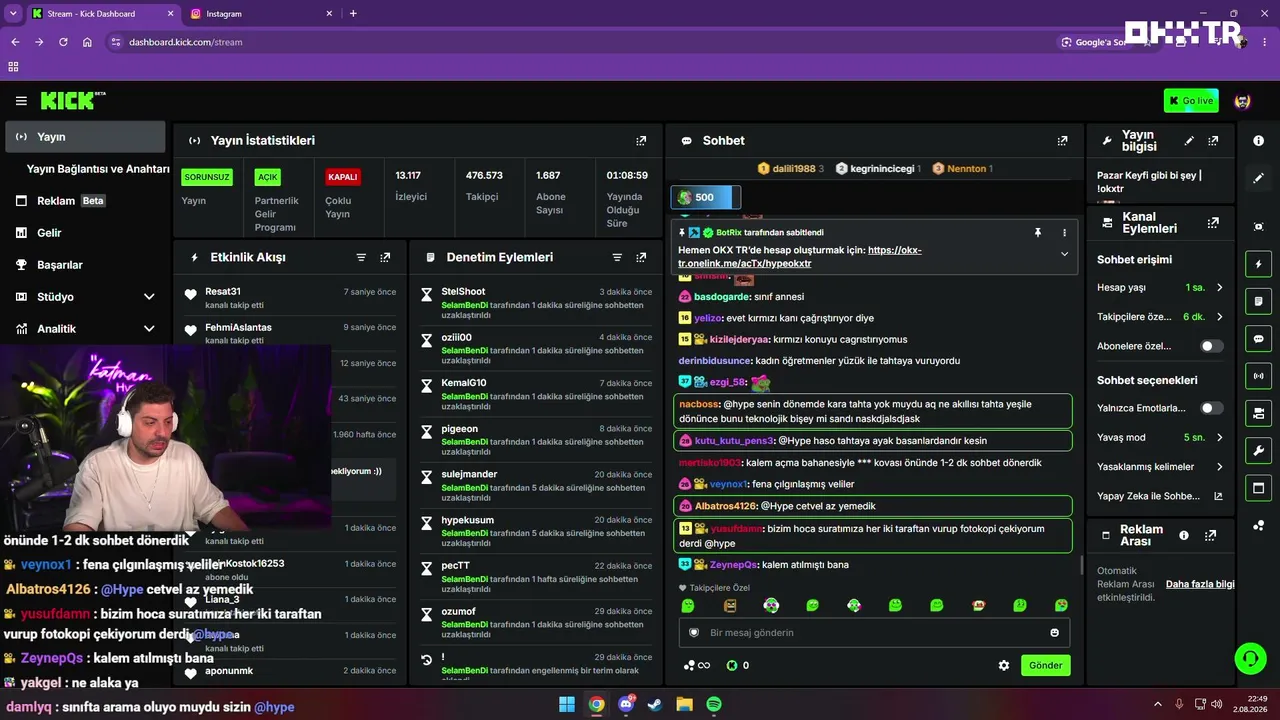Open the chat settings gear icon
Screen dimensions: 1280x720
(1004, 665)
